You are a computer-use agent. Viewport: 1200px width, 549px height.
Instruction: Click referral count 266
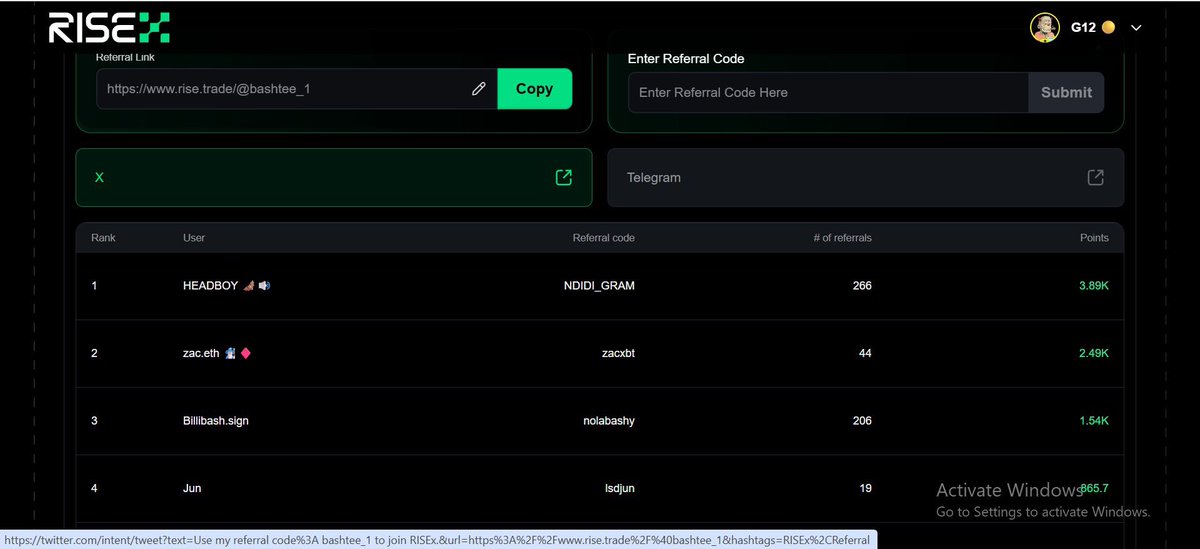click(862, 285)
